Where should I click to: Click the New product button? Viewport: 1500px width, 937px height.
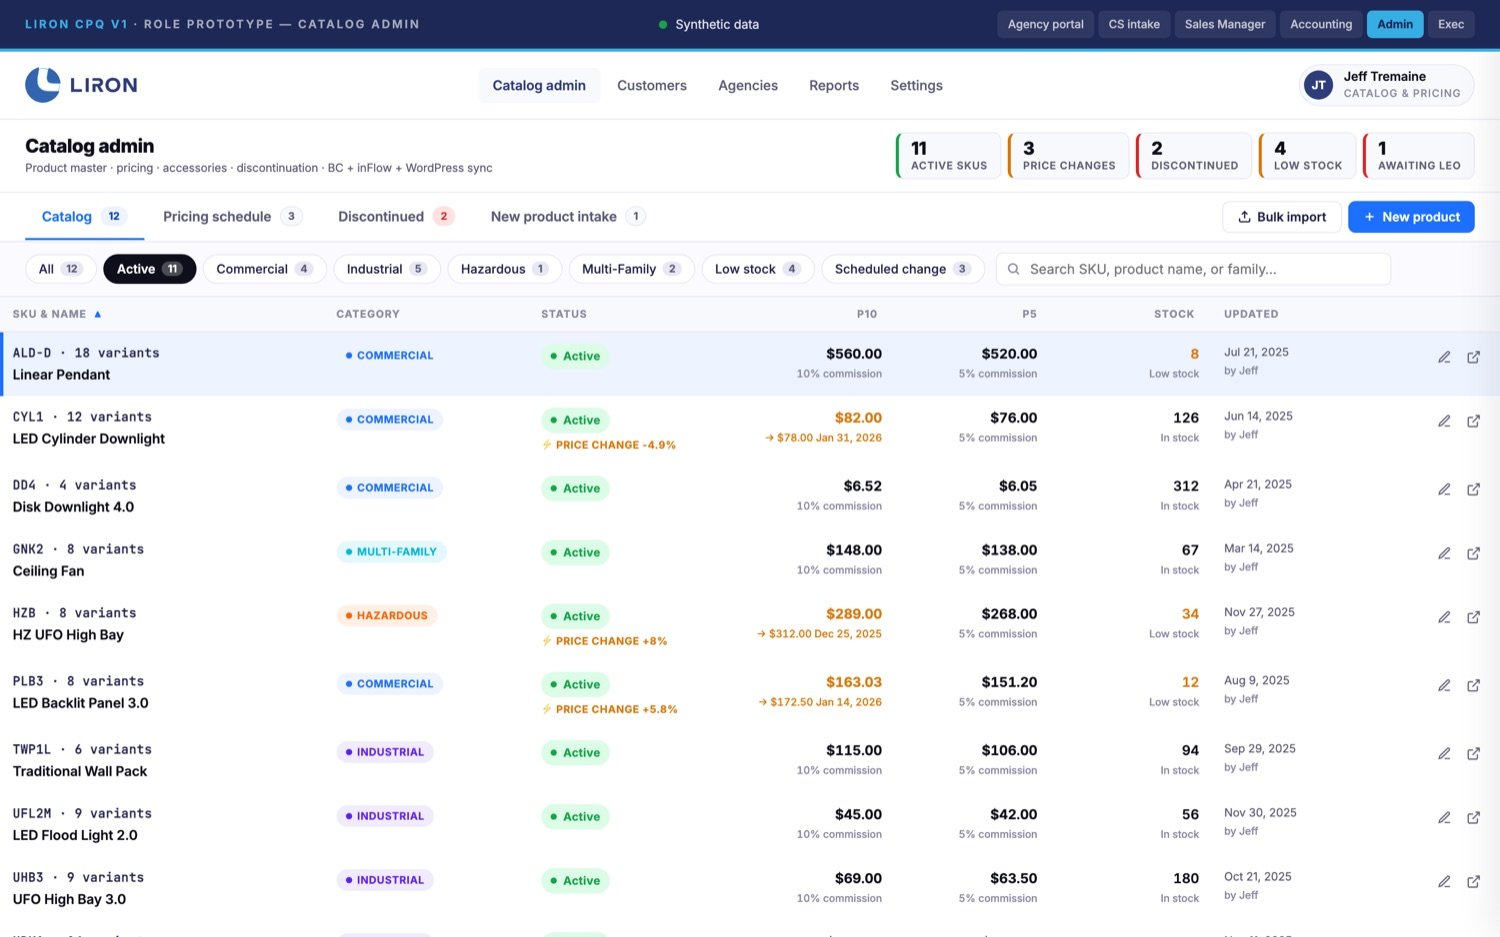(x=1411, y=217)
